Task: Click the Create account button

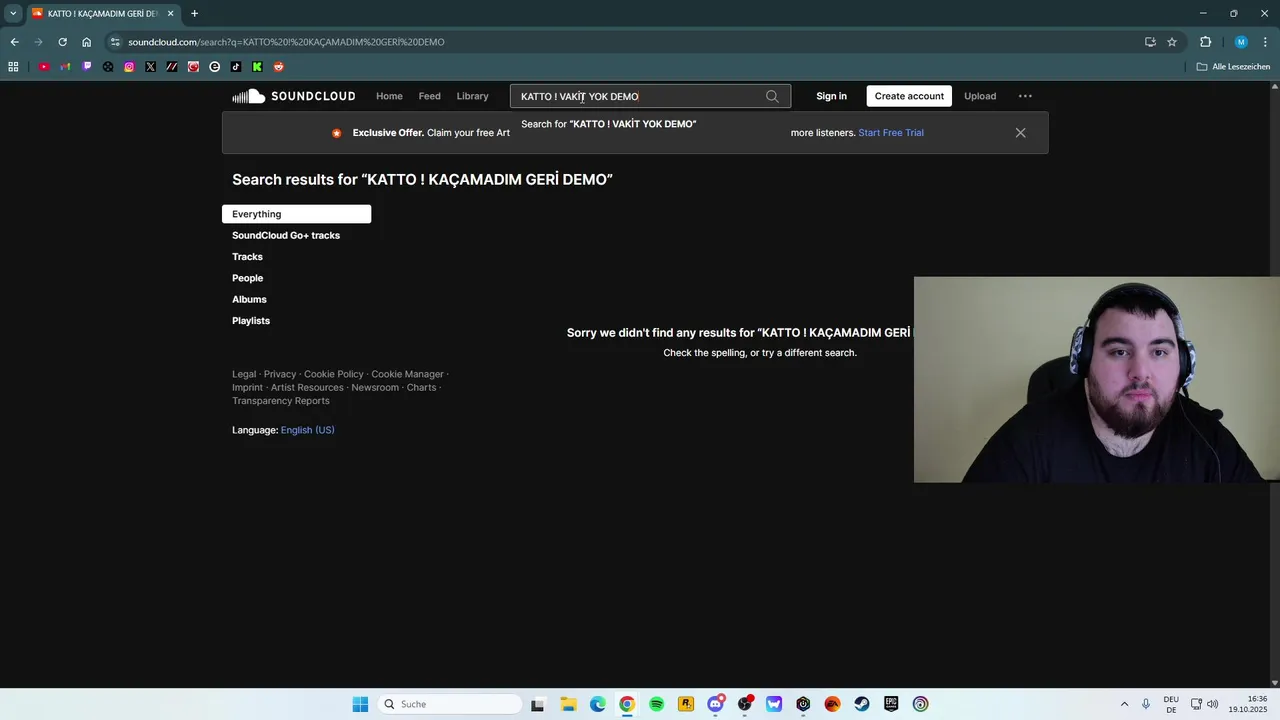Action: pos(909,96)
